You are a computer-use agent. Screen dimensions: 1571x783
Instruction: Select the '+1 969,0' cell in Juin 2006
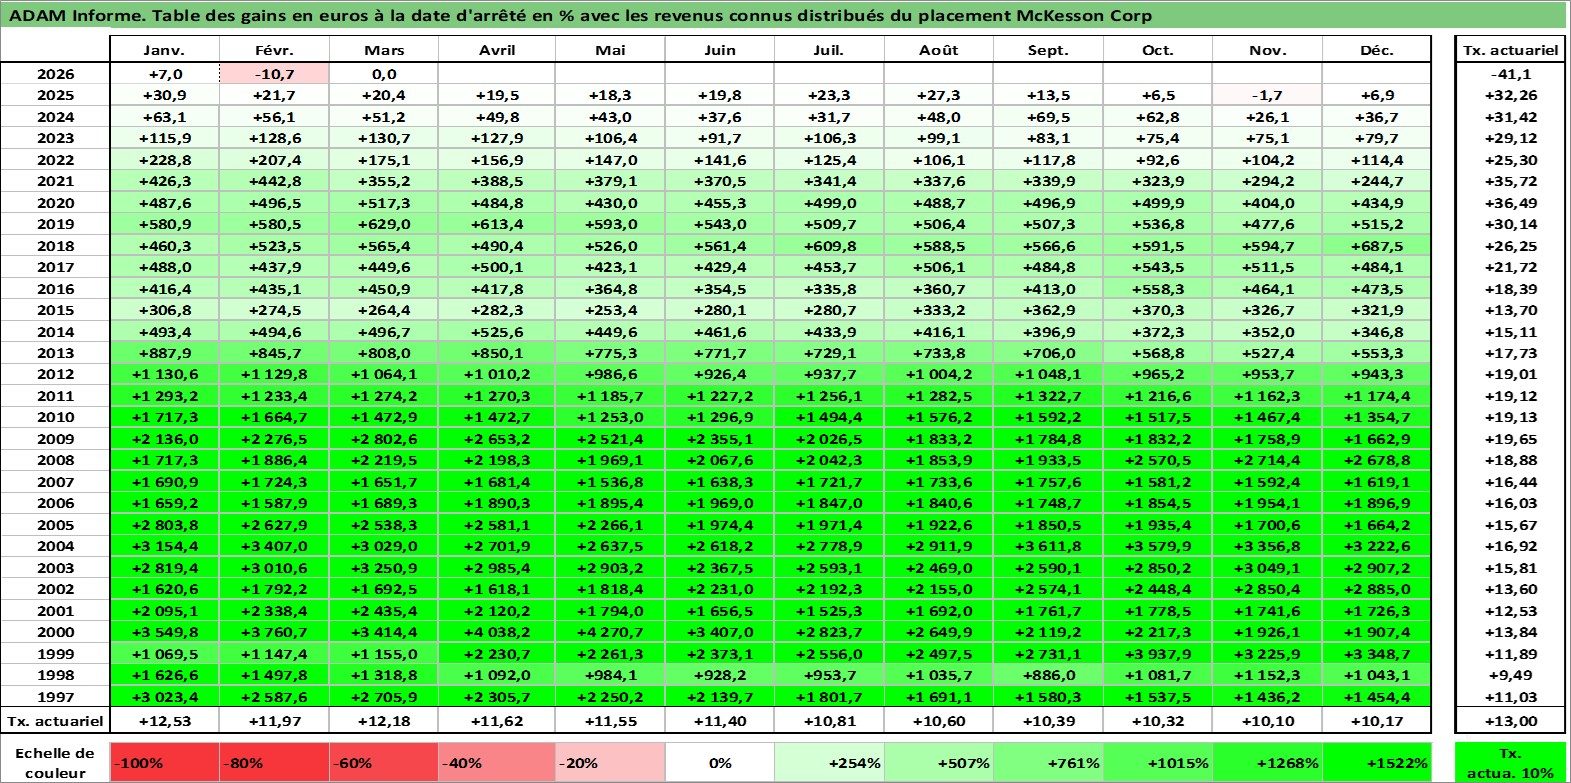pos(720,503)
